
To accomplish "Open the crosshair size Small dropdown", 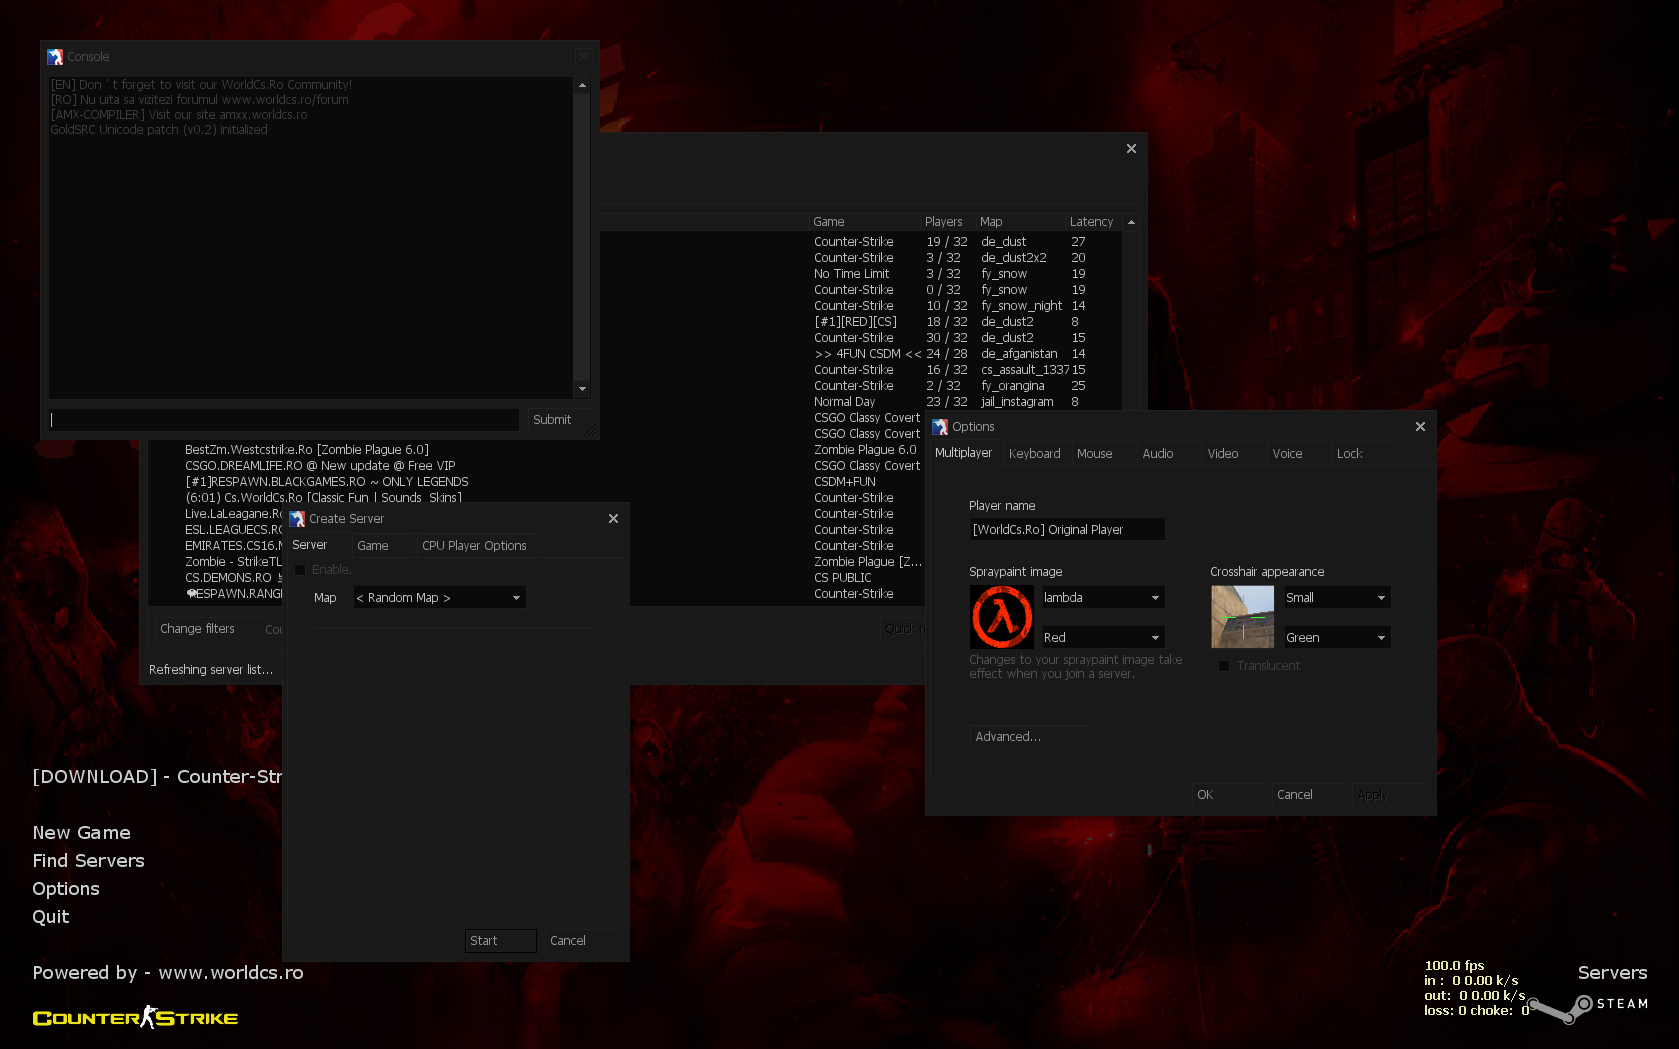I will (1337, 598).
